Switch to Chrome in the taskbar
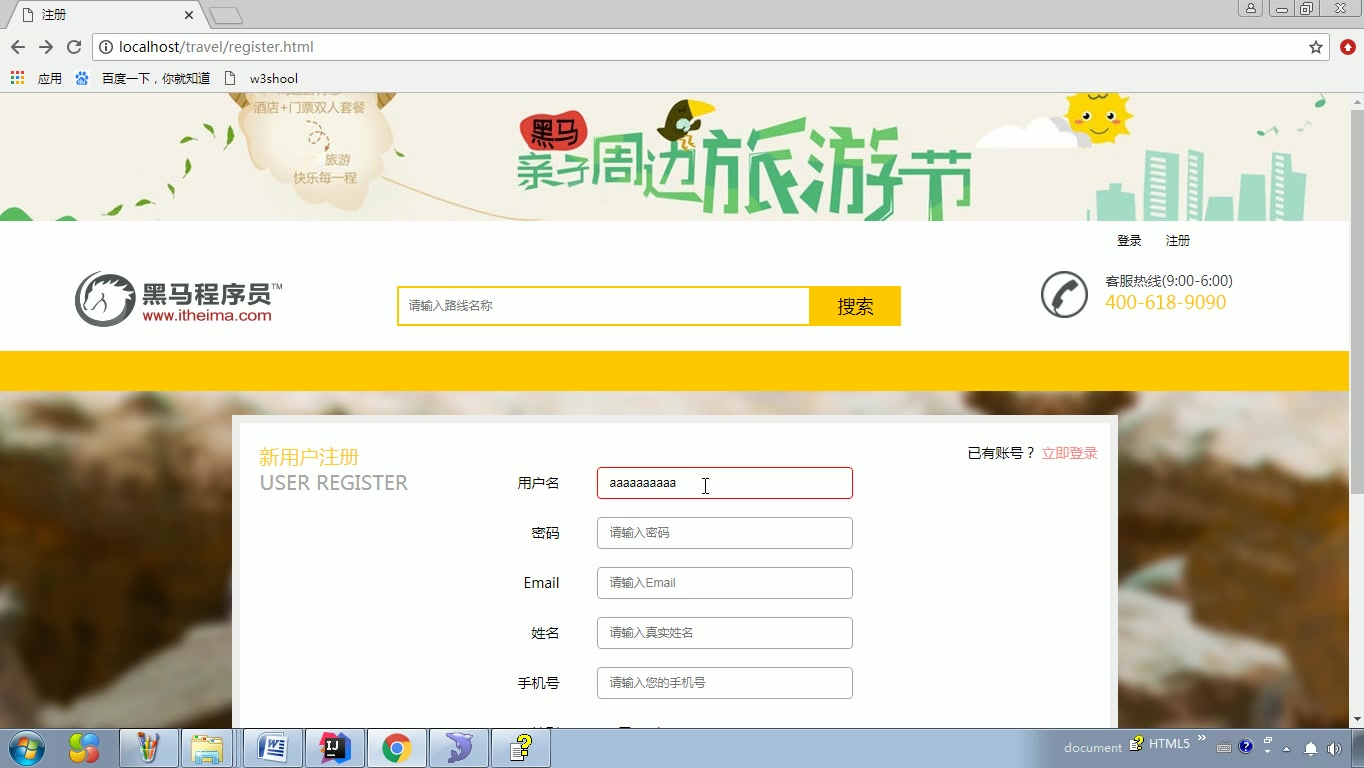Image resolution: width=1364 pixels, height=768 pixels. point(396,748)
